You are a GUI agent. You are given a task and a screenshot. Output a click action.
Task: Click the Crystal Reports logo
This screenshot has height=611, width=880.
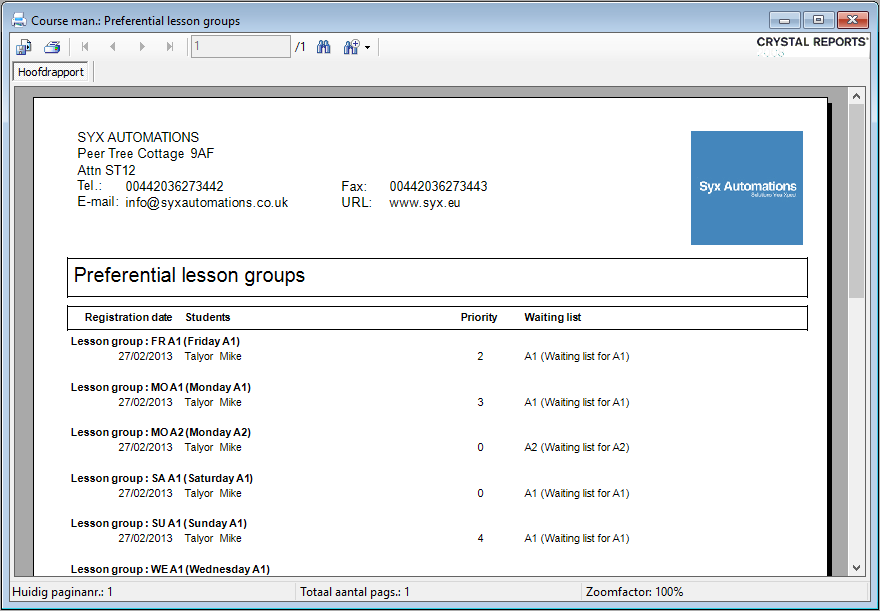click(x=811, y=43)
